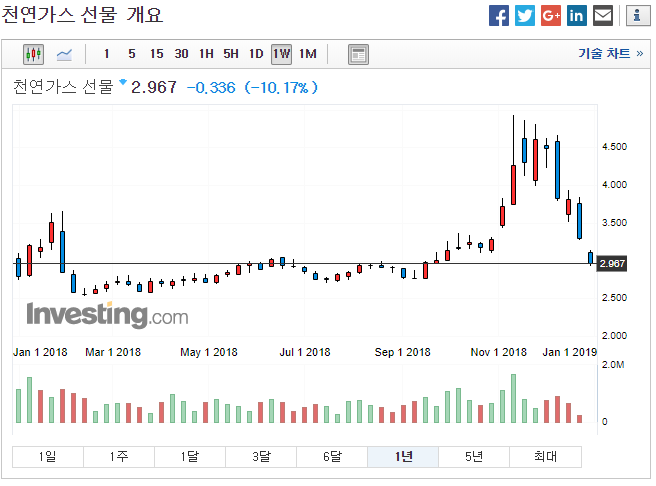Select 1H interval

pos(206,54)
